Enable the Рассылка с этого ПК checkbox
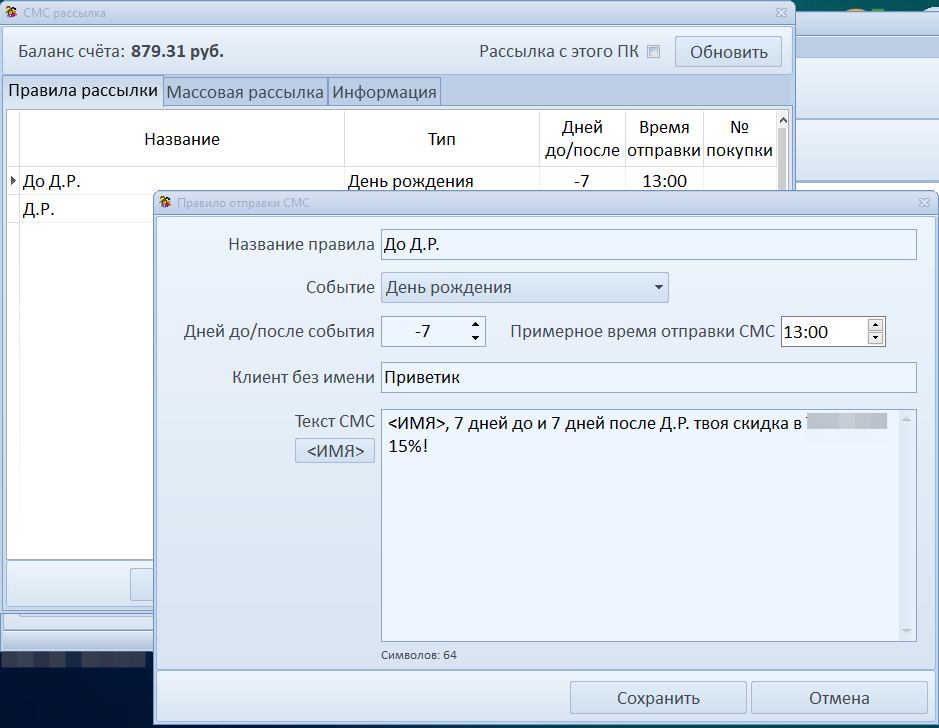 pyautogui.click(x=654, y=52)
